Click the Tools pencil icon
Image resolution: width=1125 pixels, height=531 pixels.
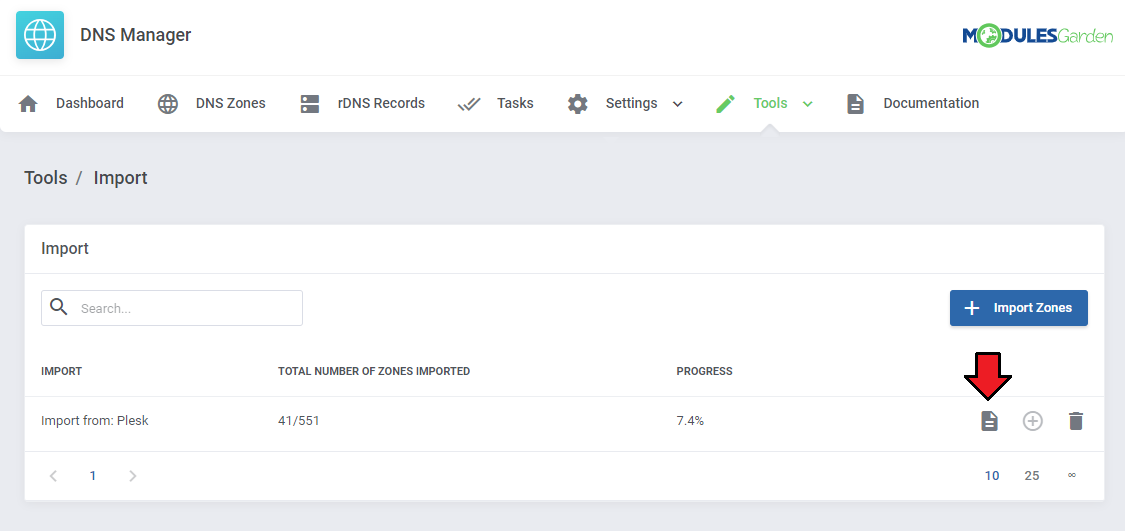pos(725,103)
